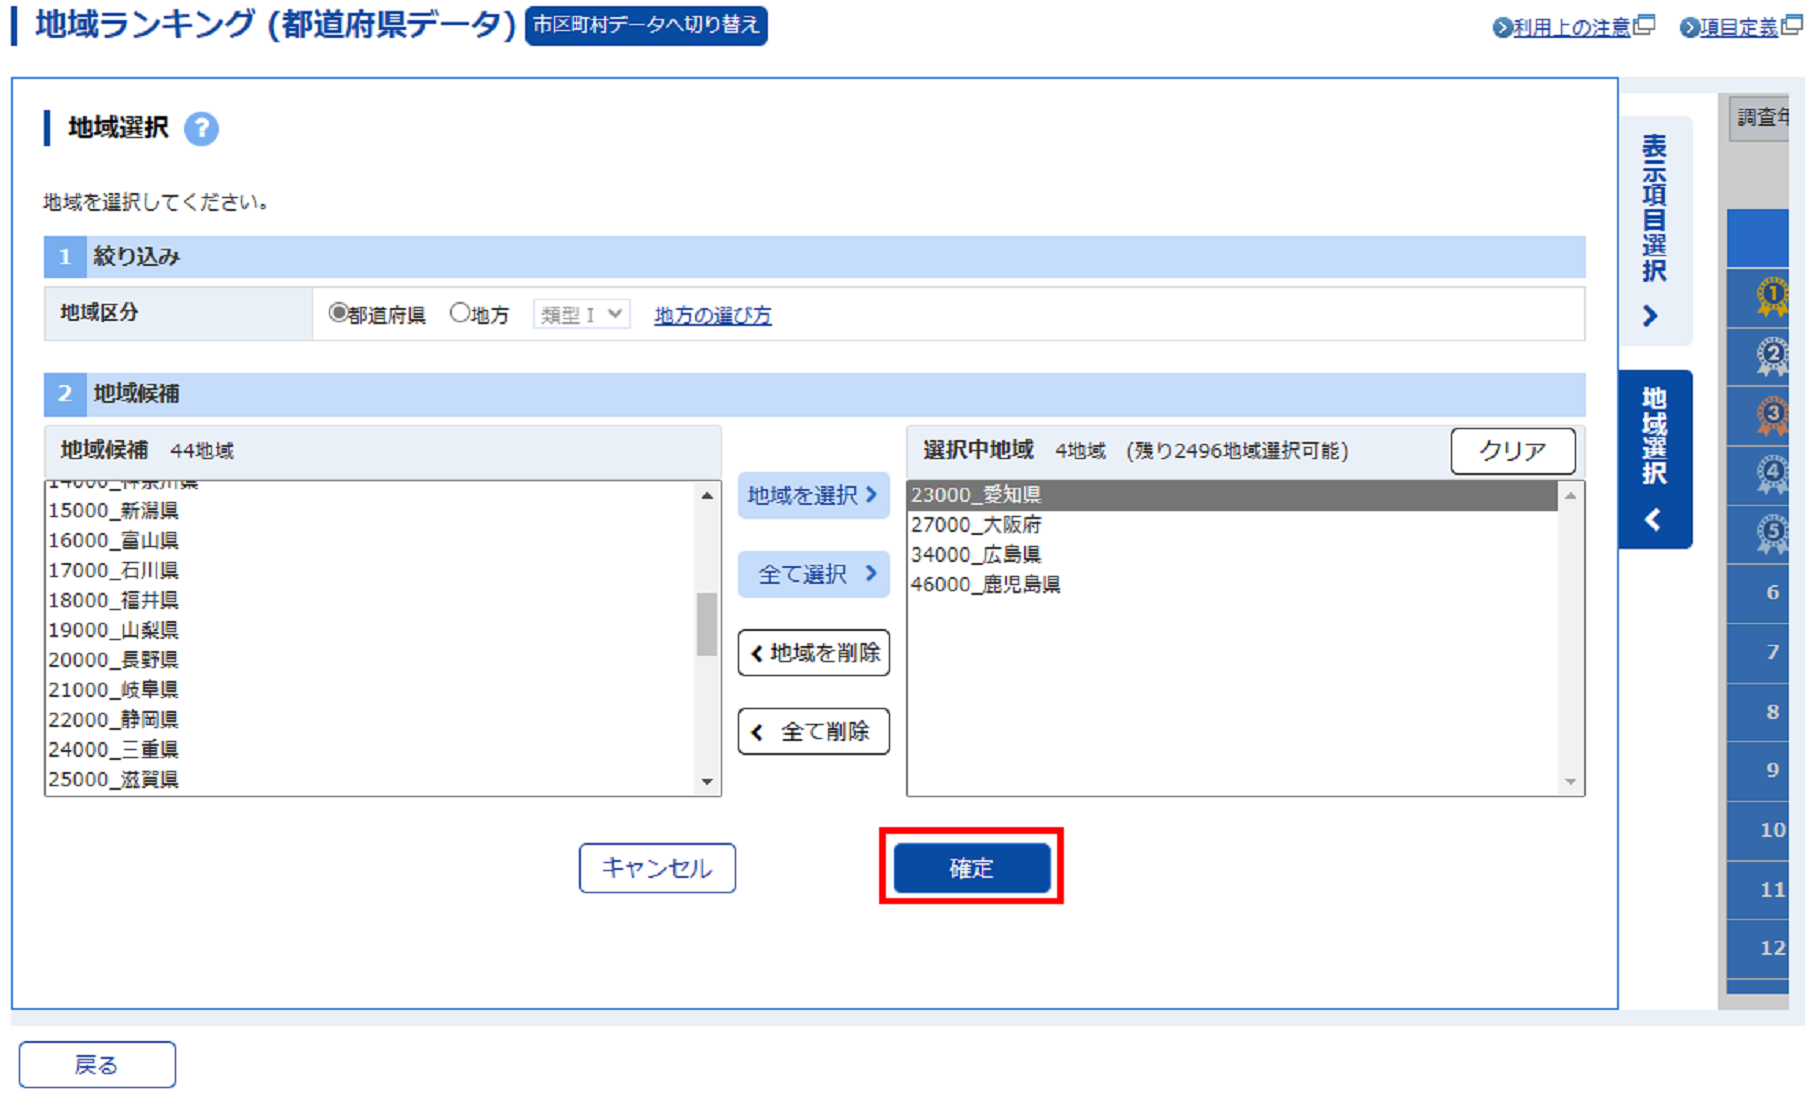Viewport: 1814px width, 1101px height.
Task: Click the rank 1 gold medal icon
Action: point(1772,297)
